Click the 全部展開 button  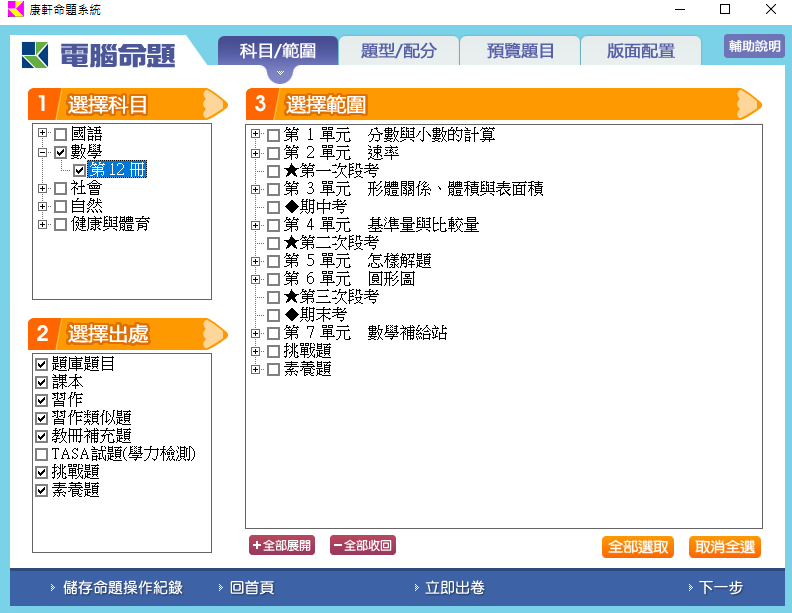[x=282, y=546]
